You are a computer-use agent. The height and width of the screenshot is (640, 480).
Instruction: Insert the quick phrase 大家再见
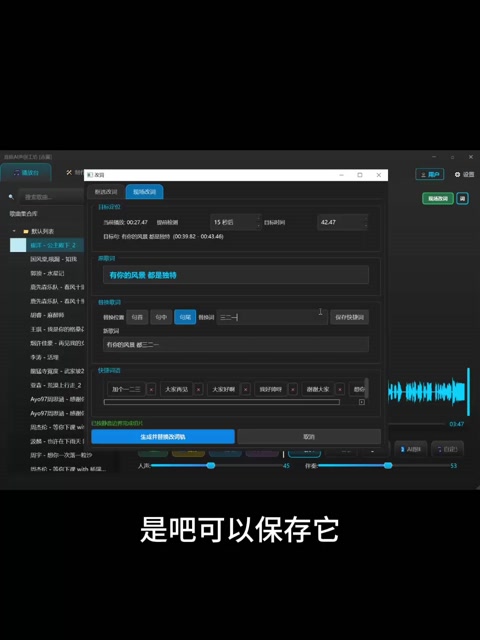[176, 389]
